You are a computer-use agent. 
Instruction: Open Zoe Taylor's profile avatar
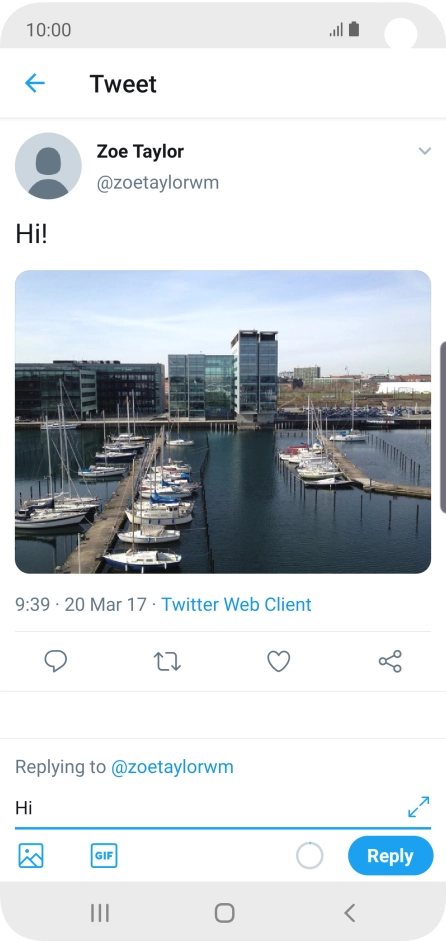48,166
